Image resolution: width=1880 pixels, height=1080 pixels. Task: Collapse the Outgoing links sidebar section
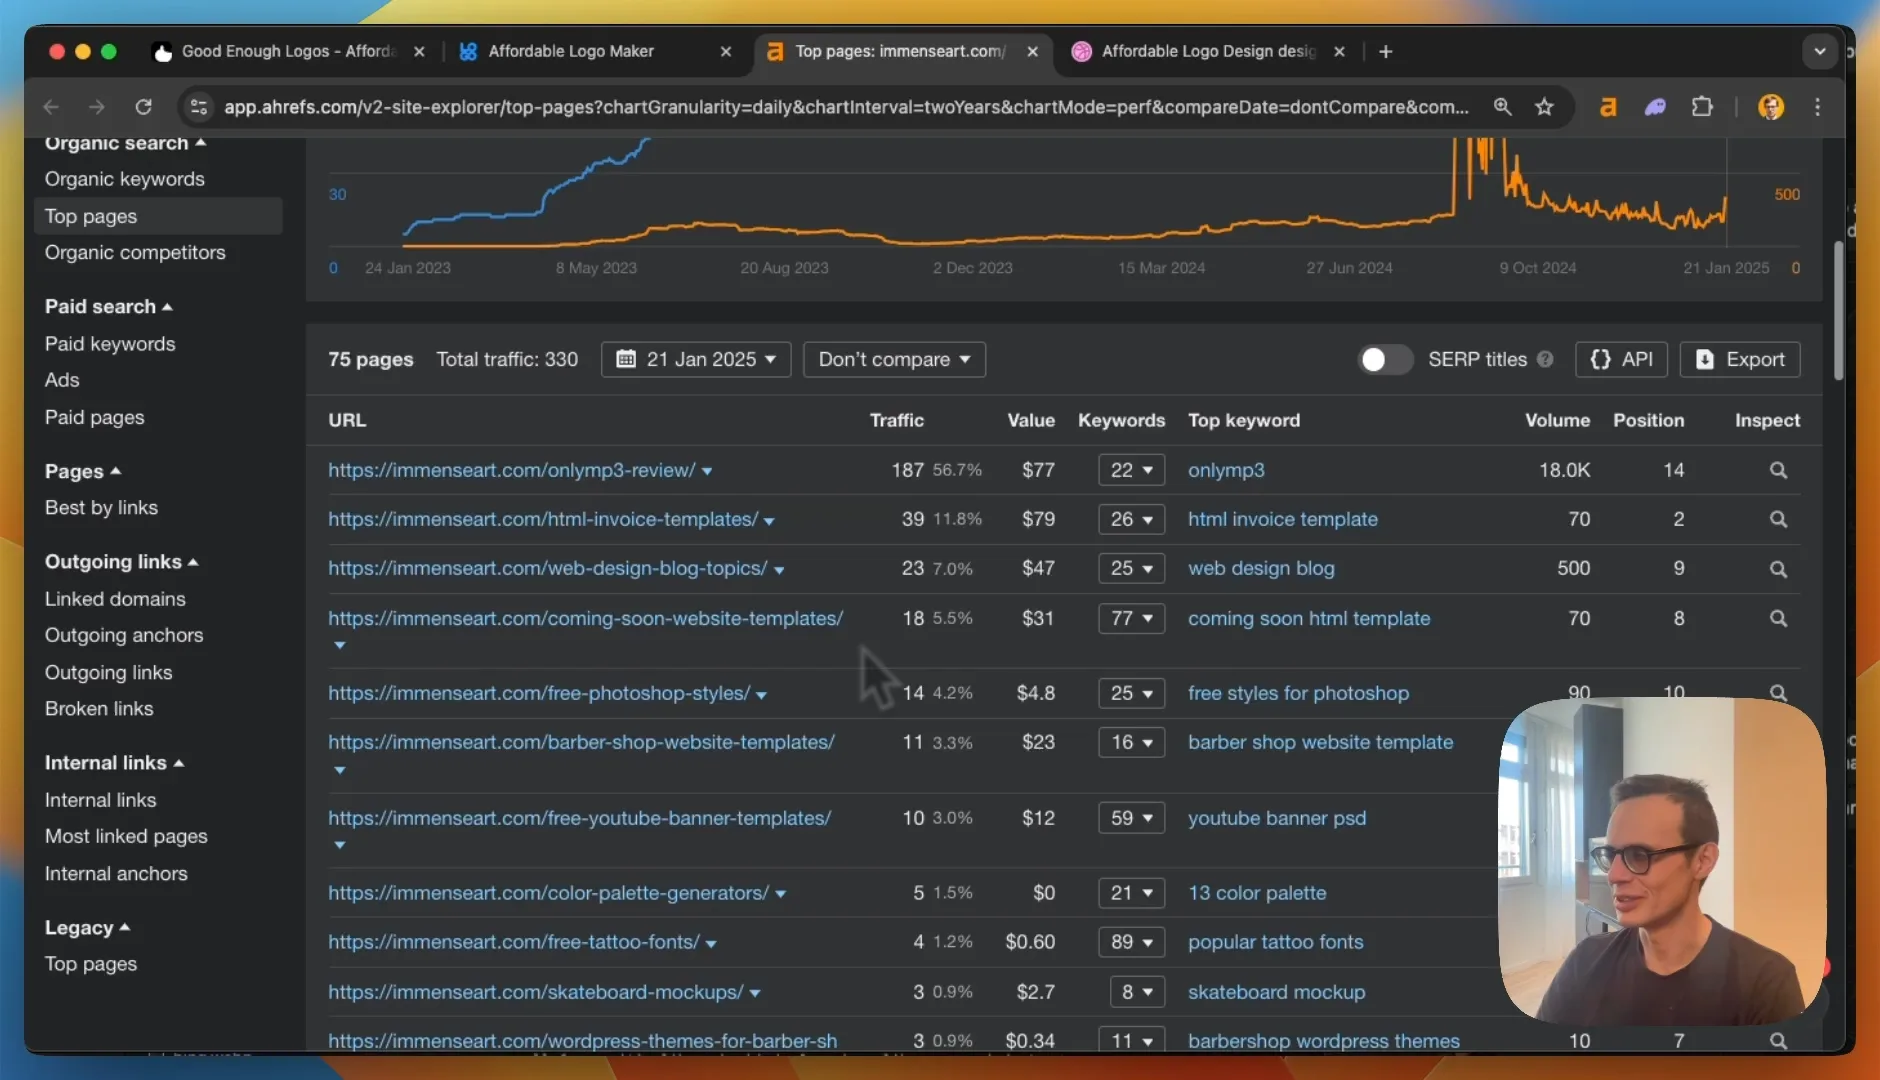pos(121,562)
